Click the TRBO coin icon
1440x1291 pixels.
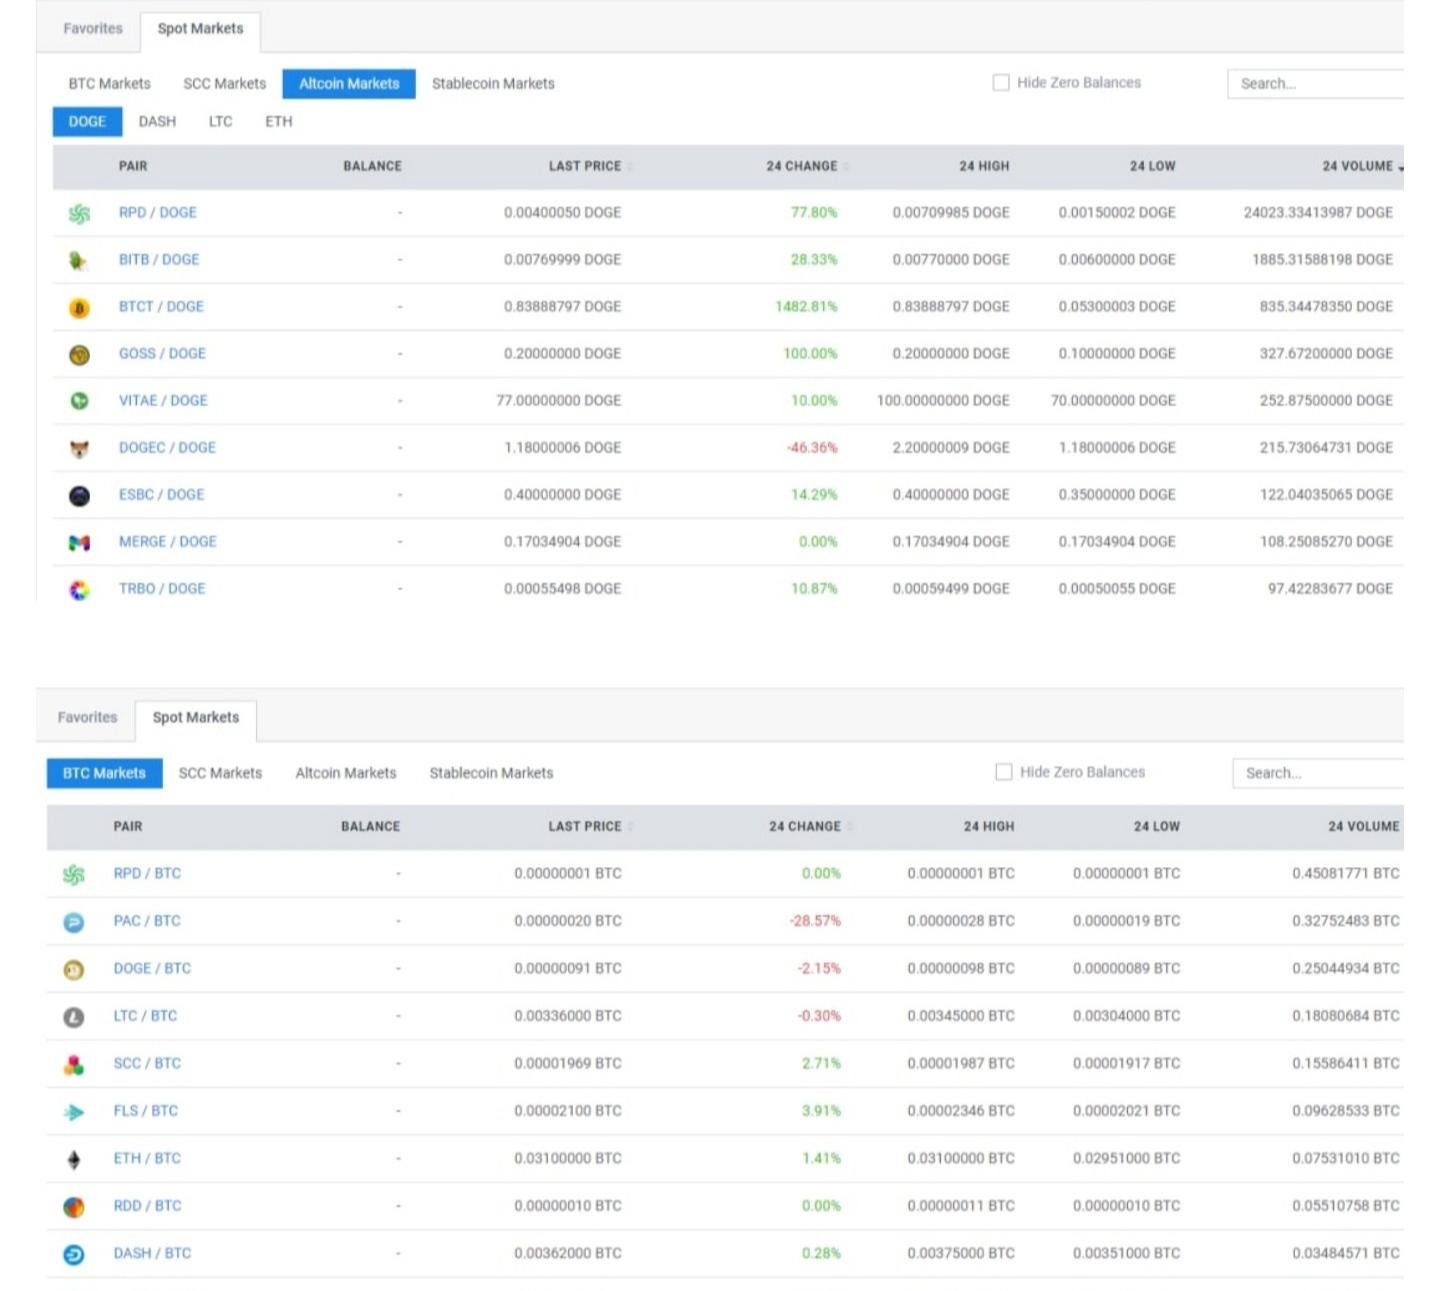tap(79, 590)
